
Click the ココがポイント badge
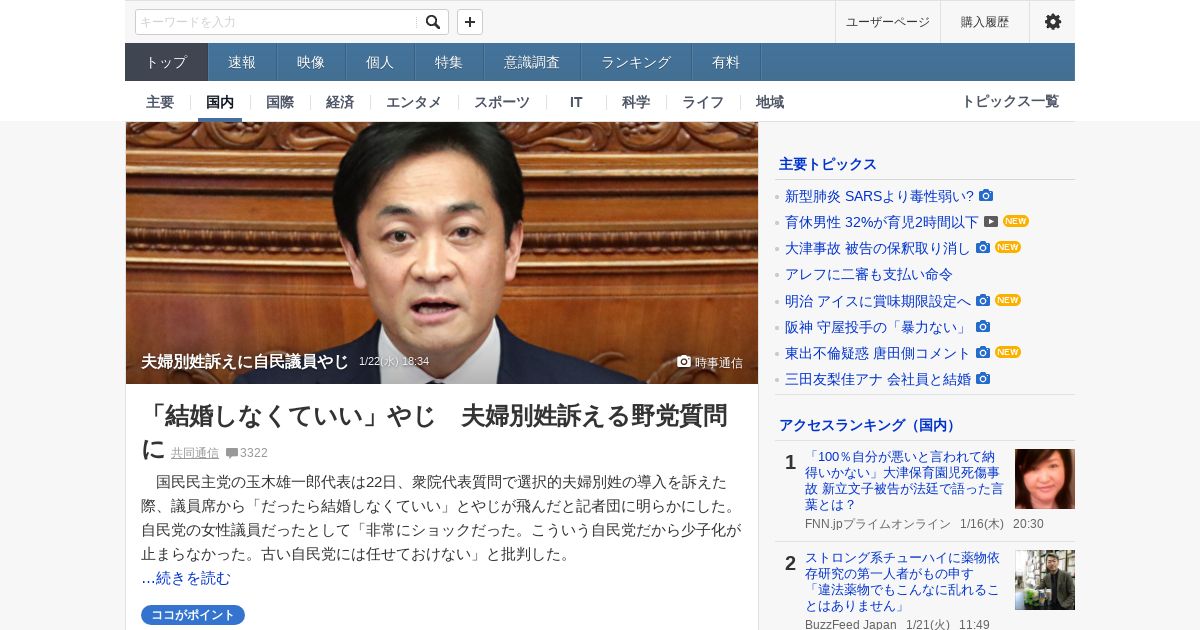pos(193,615)
